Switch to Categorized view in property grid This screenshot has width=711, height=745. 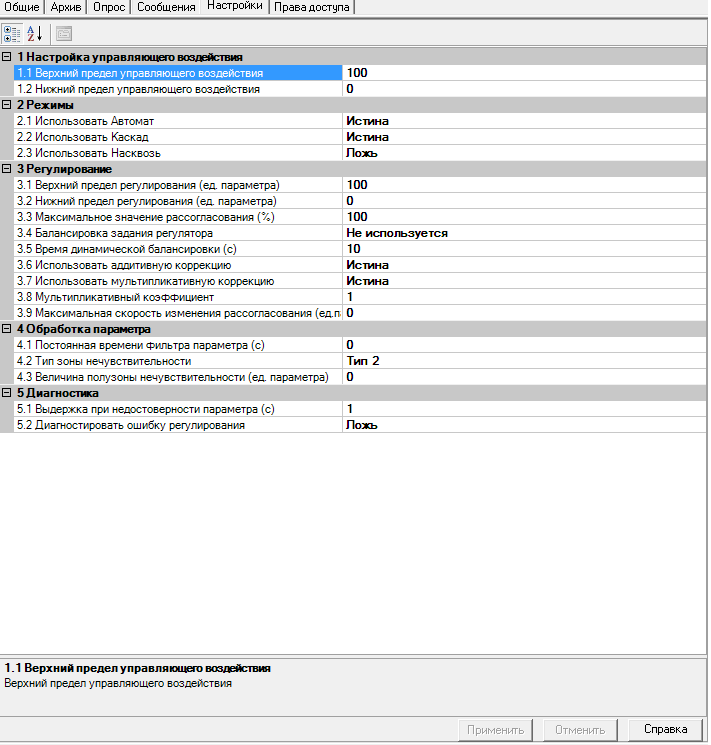[x=12, y=34]
